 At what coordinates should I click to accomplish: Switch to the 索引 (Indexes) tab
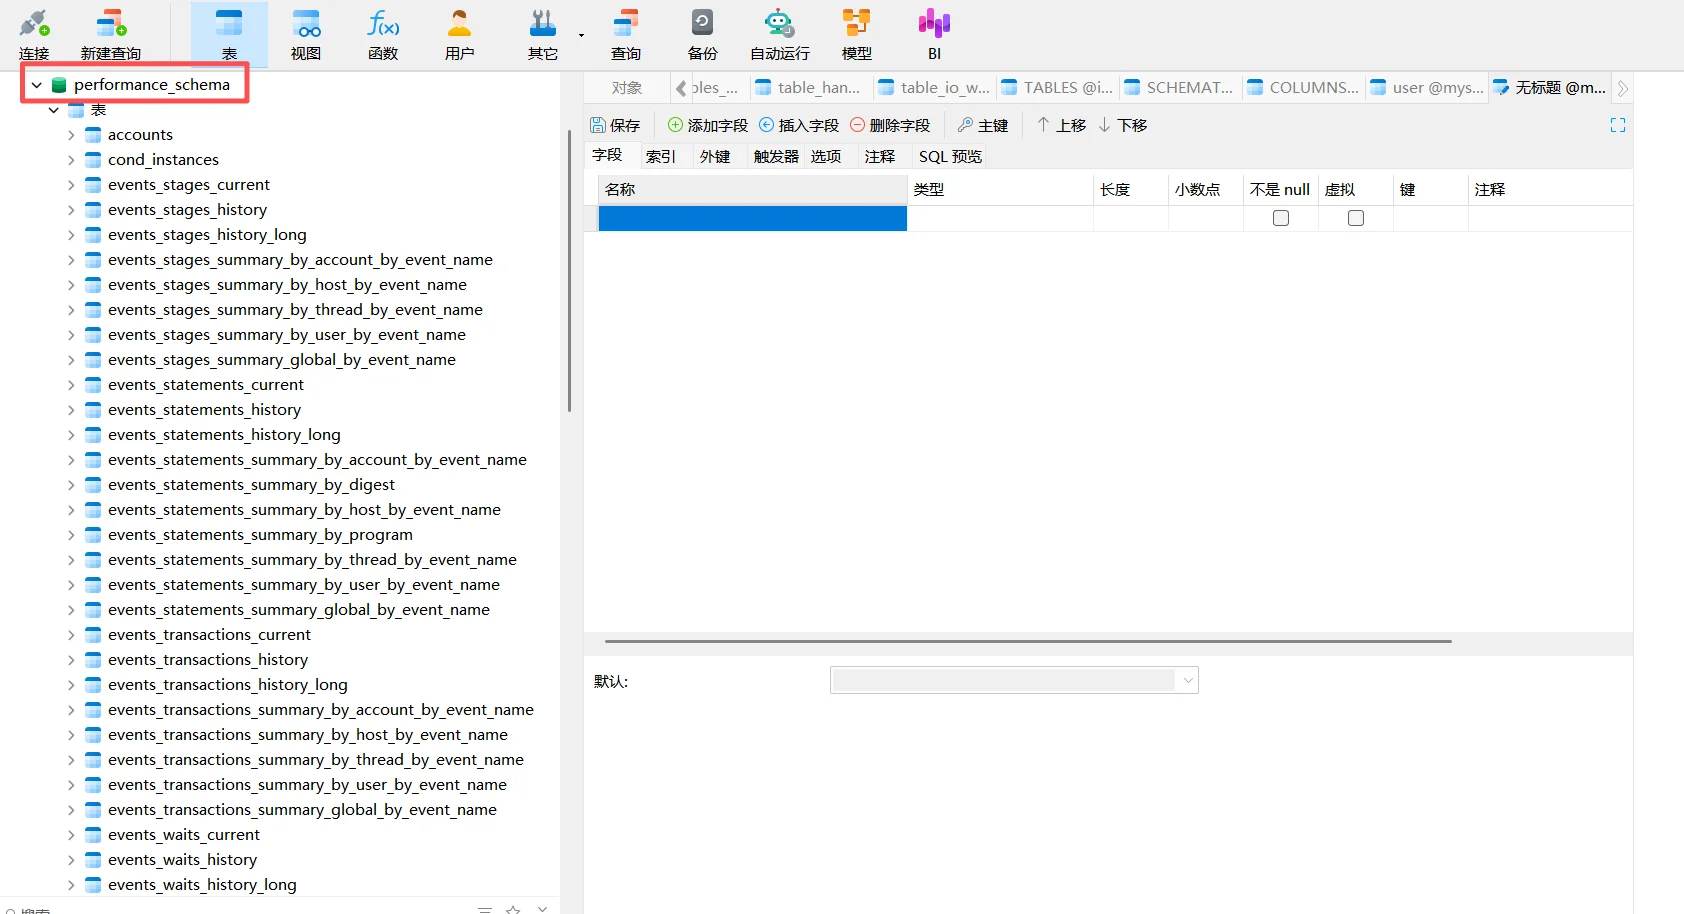point(660,156)
